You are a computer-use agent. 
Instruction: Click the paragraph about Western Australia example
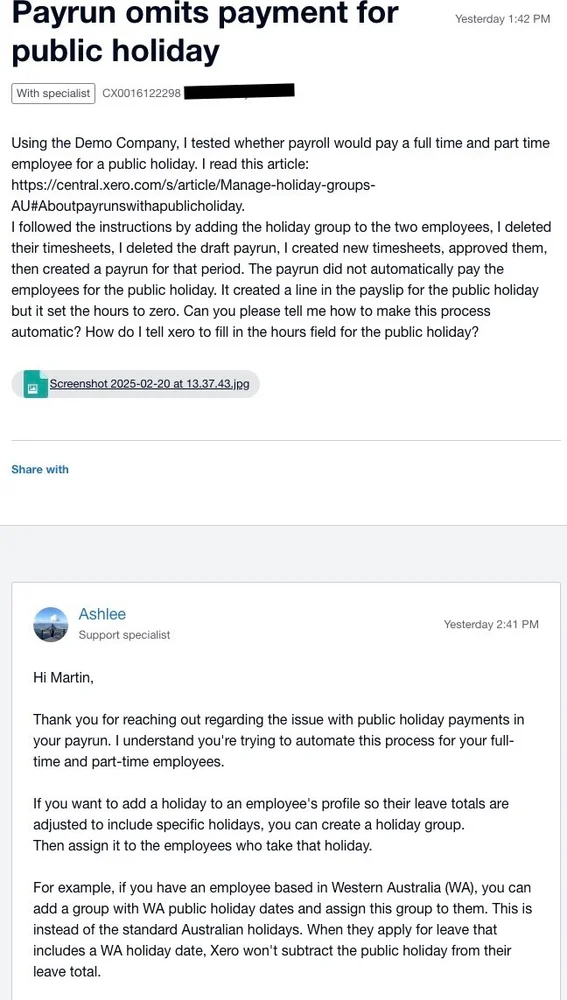(283, 930)
